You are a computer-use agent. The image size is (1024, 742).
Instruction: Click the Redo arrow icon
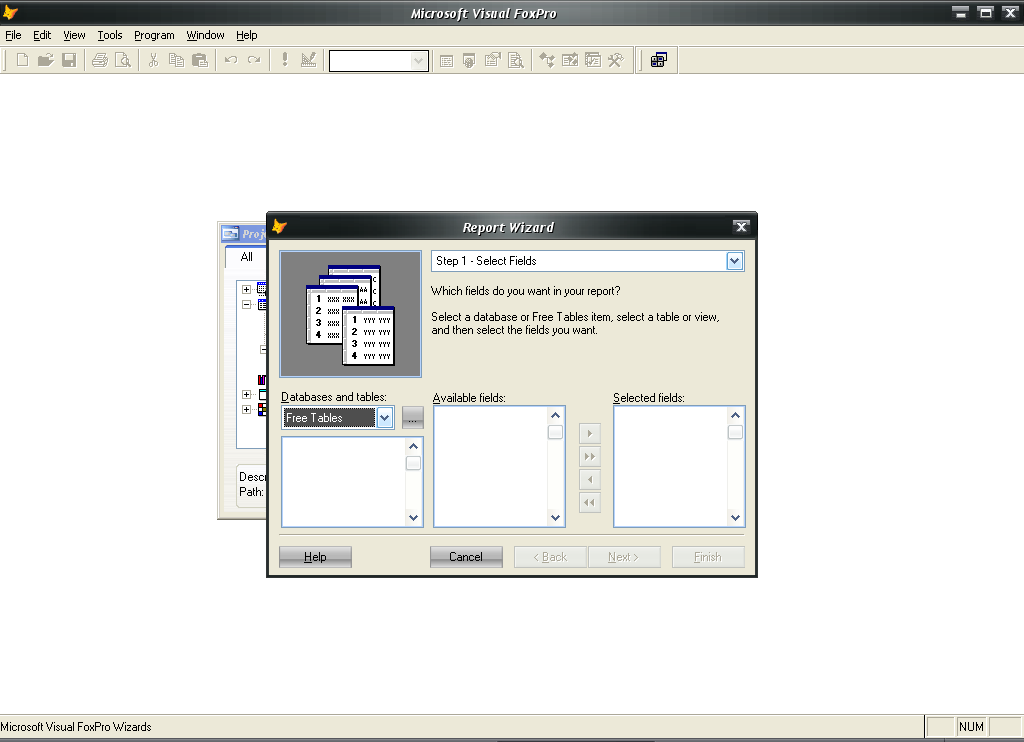[x=254, y=61]
